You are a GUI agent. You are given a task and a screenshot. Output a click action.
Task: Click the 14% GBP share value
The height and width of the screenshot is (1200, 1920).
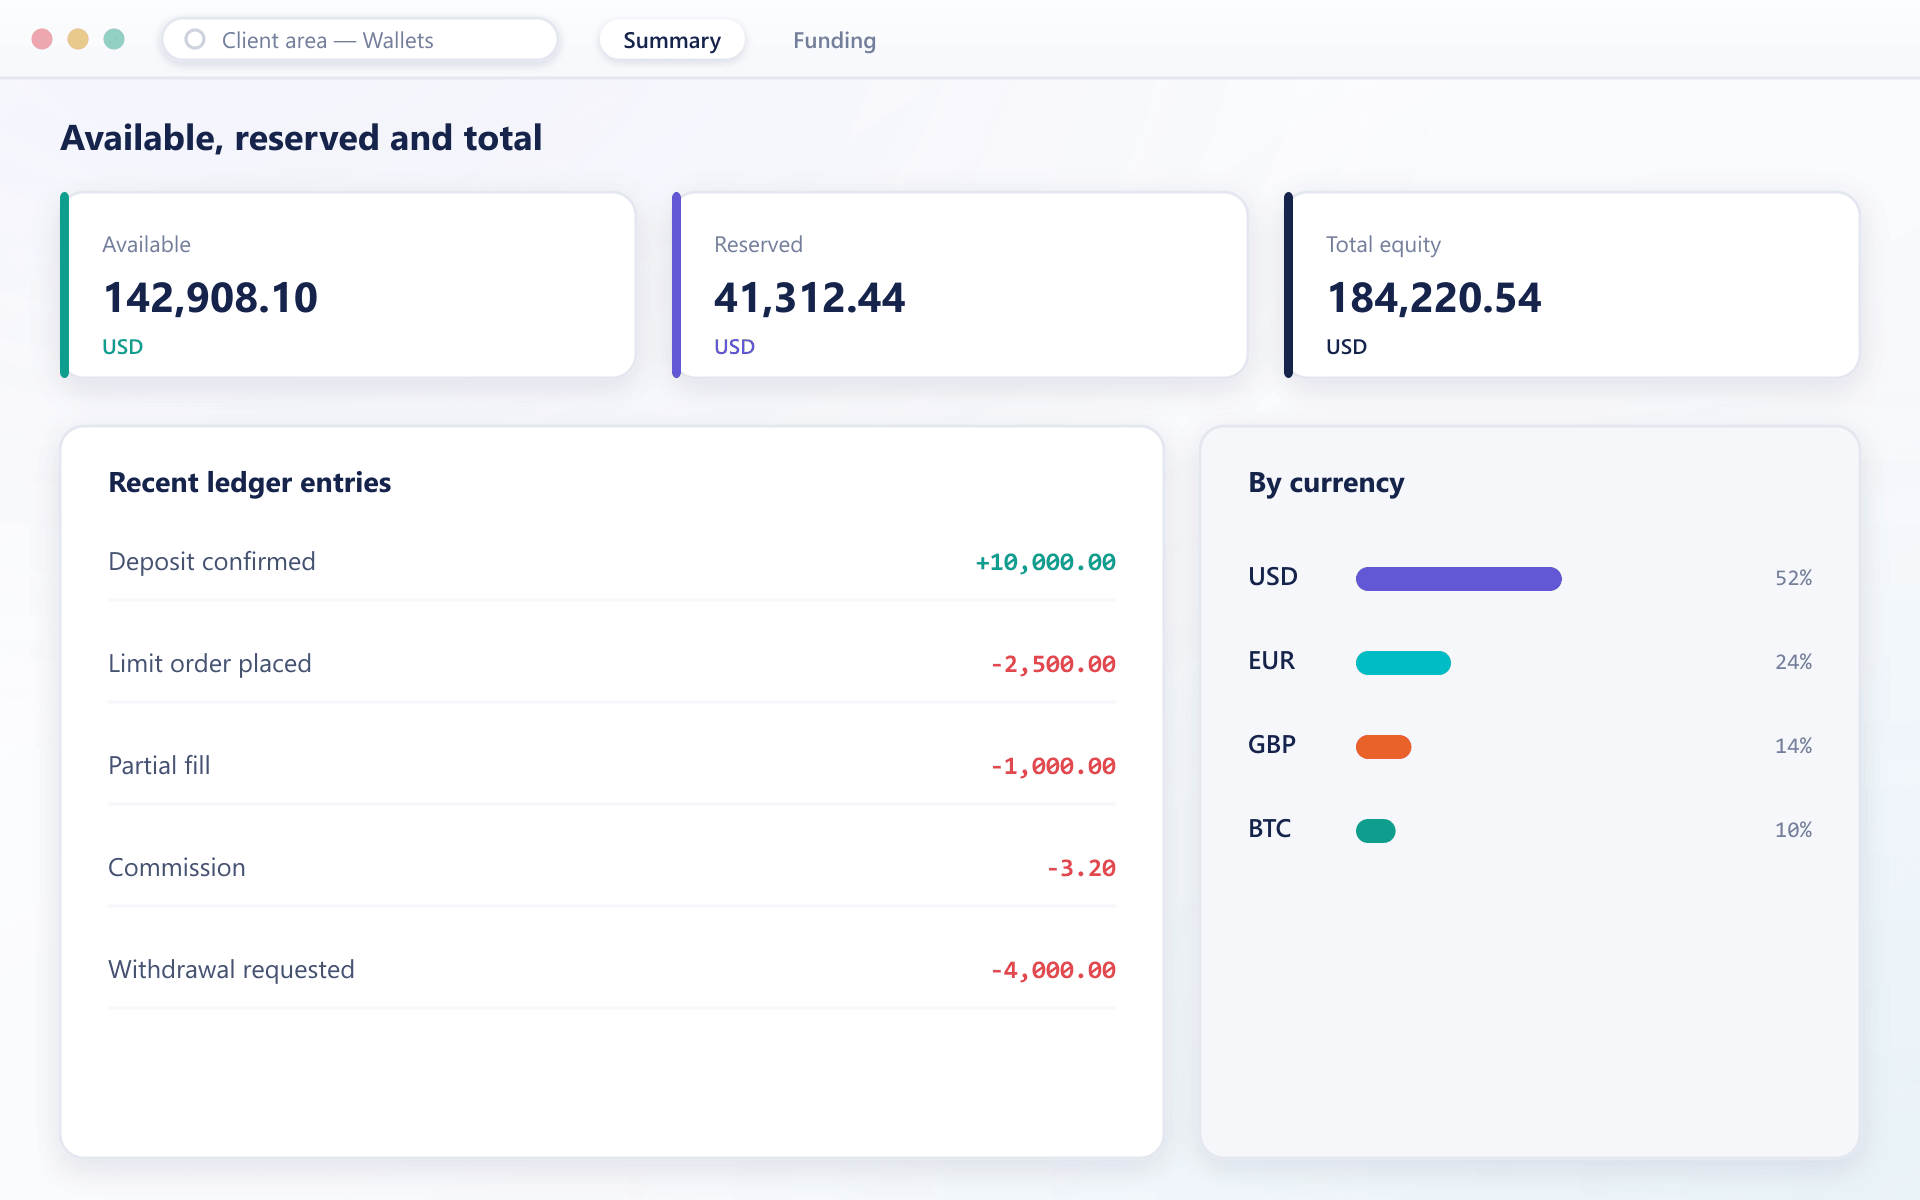1793,746
